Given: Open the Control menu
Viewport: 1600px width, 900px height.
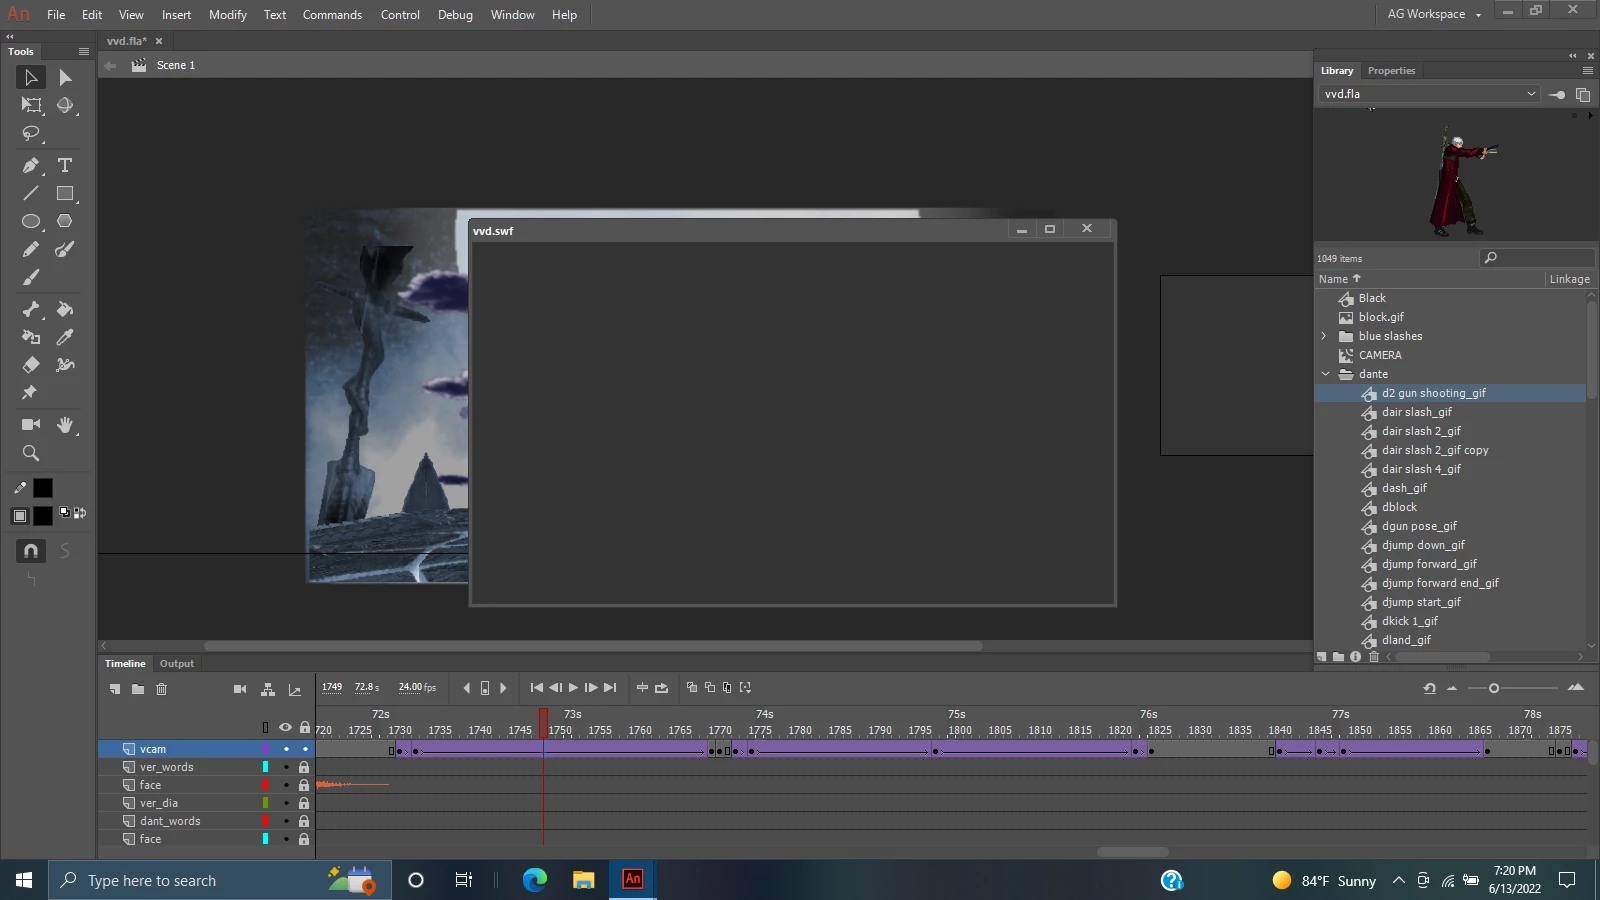Looking at the screenshot, I should (x=400, y=15).
